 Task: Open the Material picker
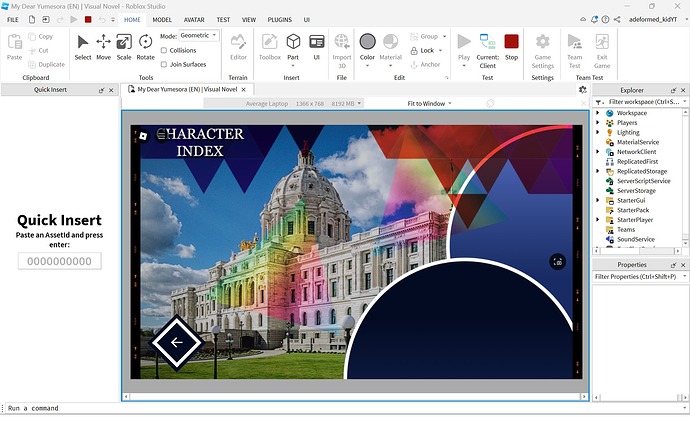tap(390, 41)
